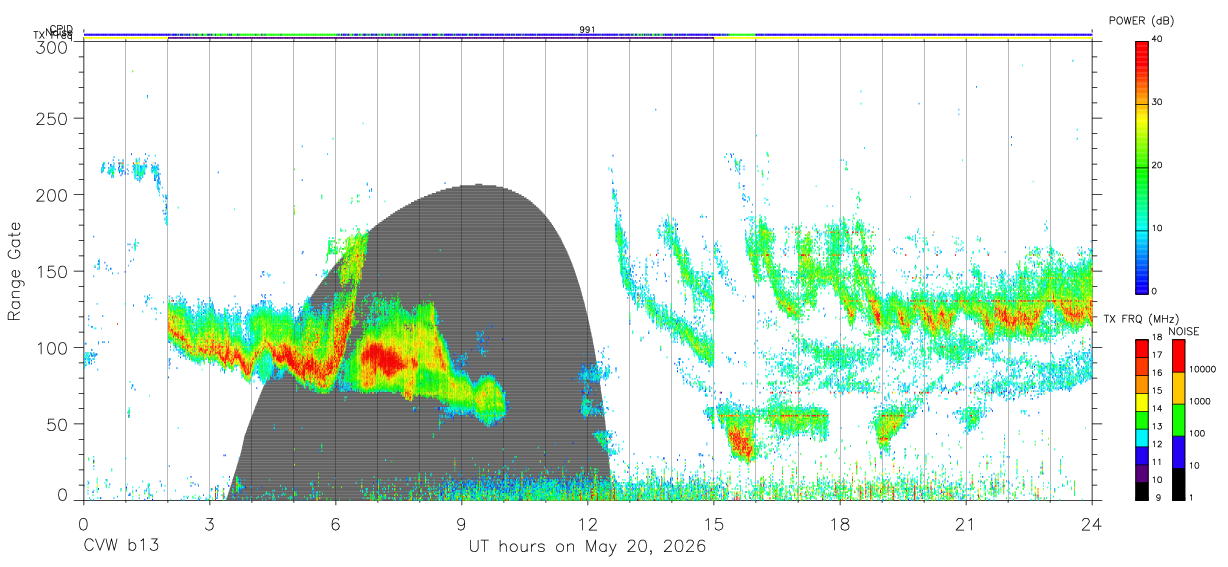Click the '991' label above the plot
This screenshot has width=1228, height=567.
[587, 30]
